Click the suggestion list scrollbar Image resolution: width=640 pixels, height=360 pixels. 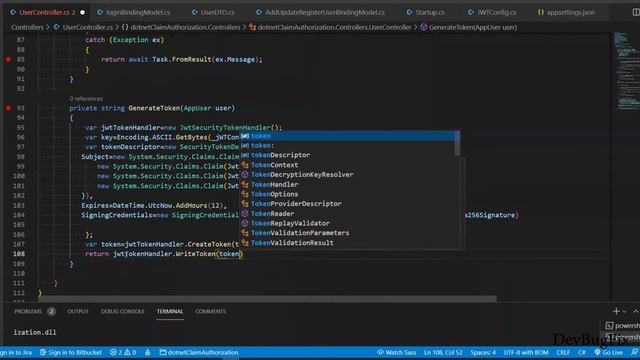click(457, 144)
